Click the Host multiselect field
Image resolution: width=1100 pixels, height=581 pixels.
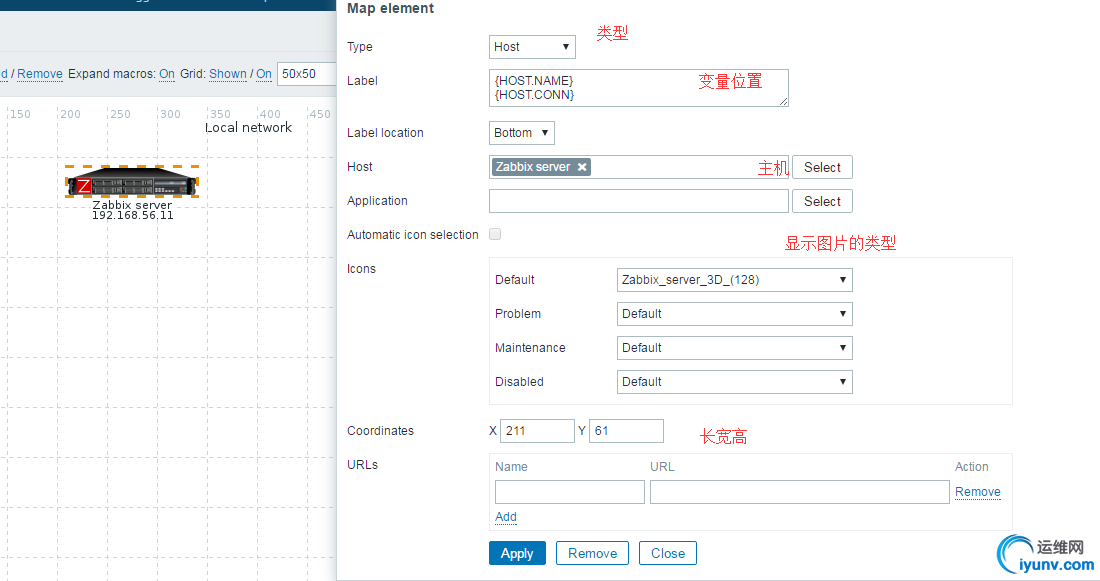pos(638,167)
